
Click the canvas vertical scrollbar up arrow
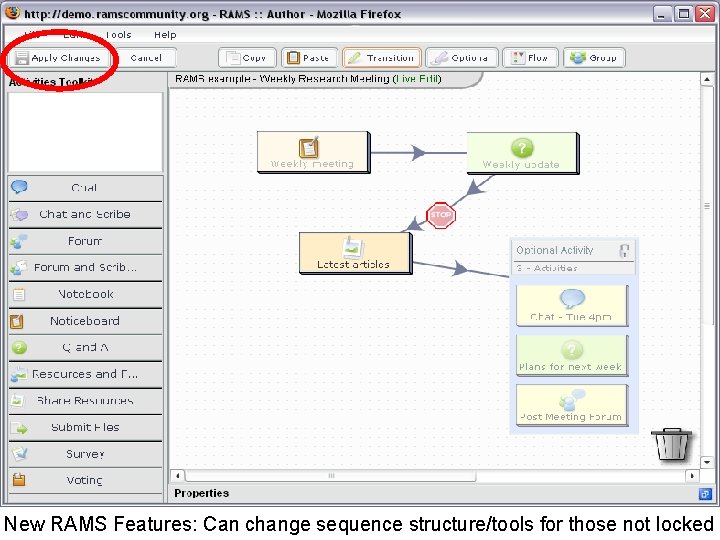point(707,79)
